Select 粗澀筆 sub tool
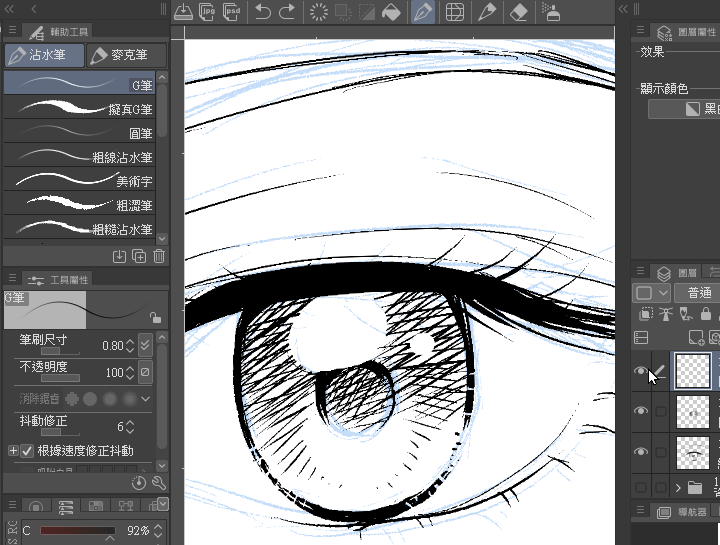This screenshot has width=720, height=545. tap(79, 204)
